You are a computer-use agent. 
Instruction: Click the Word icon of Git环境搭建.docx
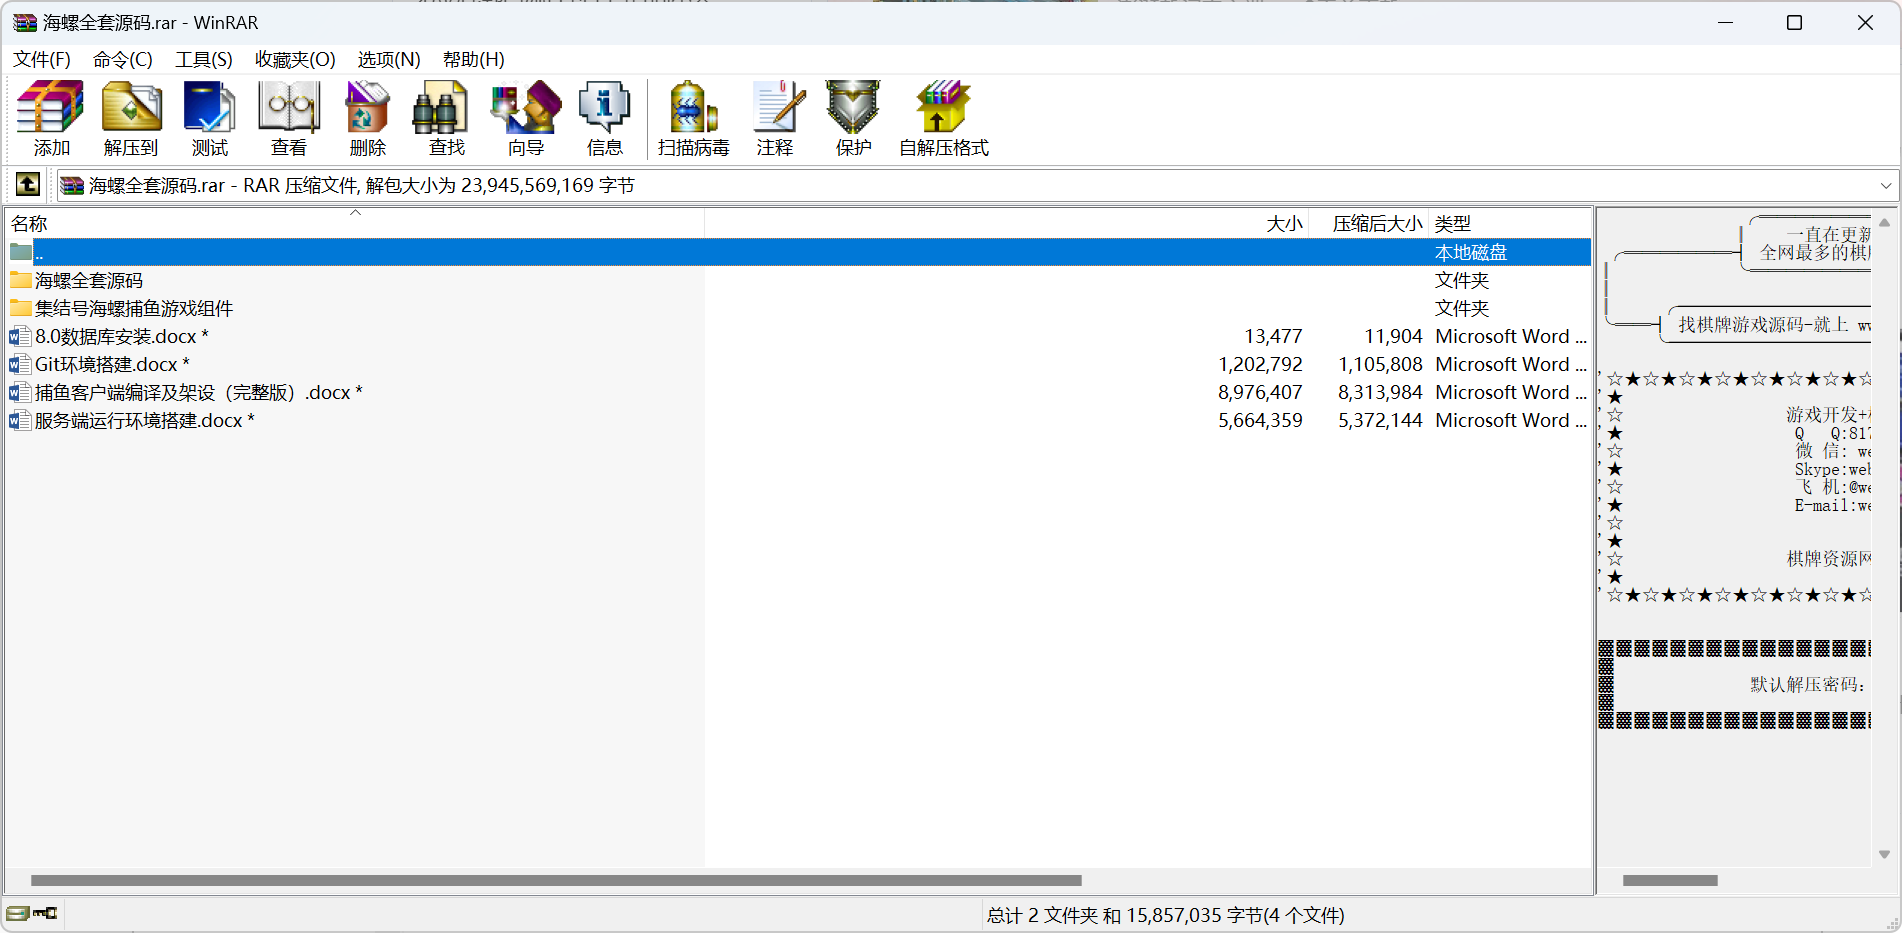pos(20,364)
